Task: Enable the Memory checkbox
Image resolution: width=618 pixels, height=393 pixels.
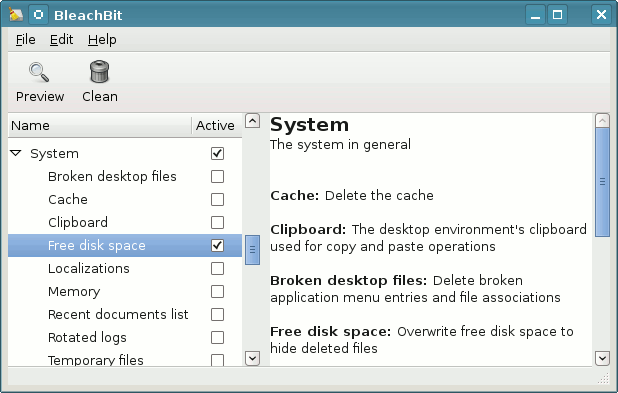Action: click(x=217, y=291)
